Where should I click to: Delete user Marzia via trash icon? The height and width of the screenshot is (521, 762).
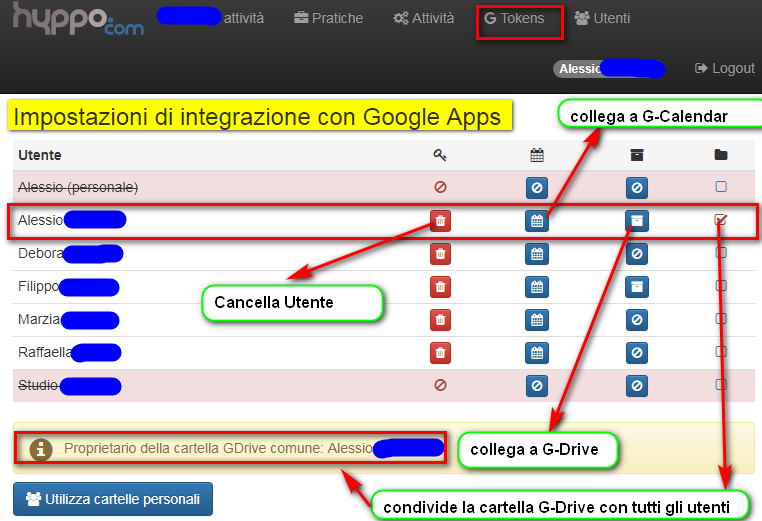coord(440,320)
